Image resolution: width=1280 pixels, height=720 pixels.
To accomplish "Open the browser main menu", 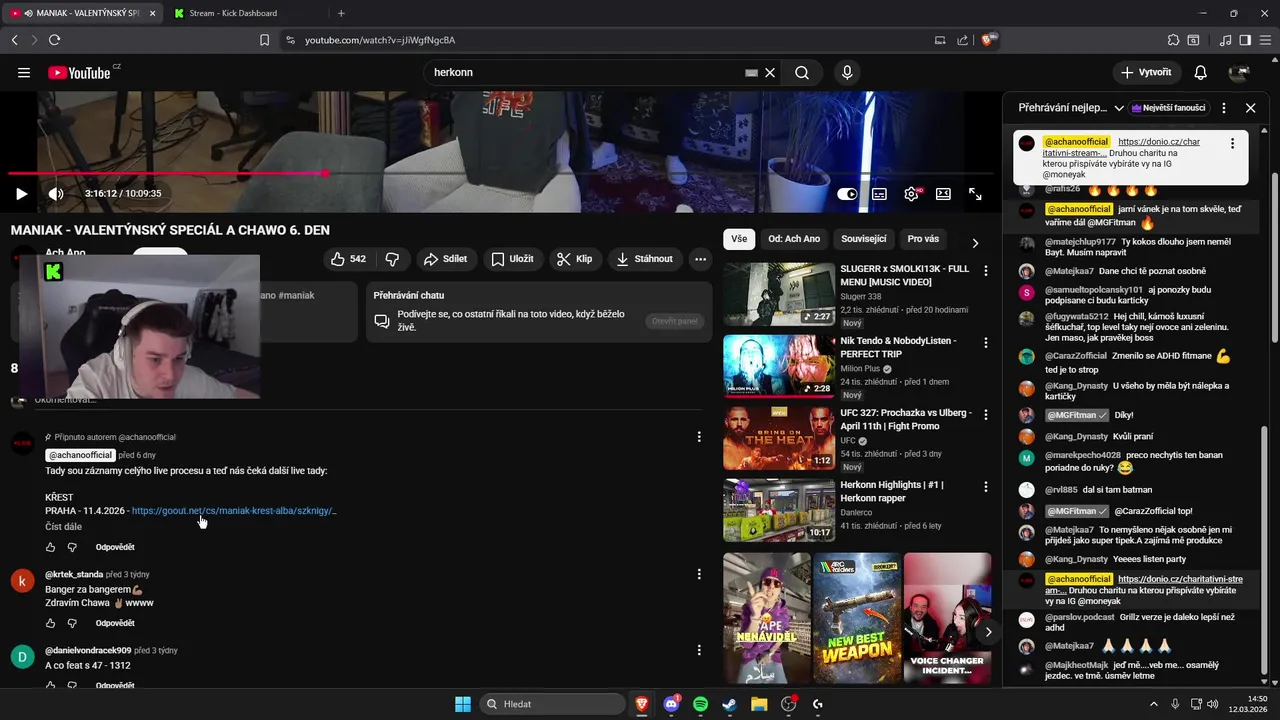I will tap(1265, 40).
